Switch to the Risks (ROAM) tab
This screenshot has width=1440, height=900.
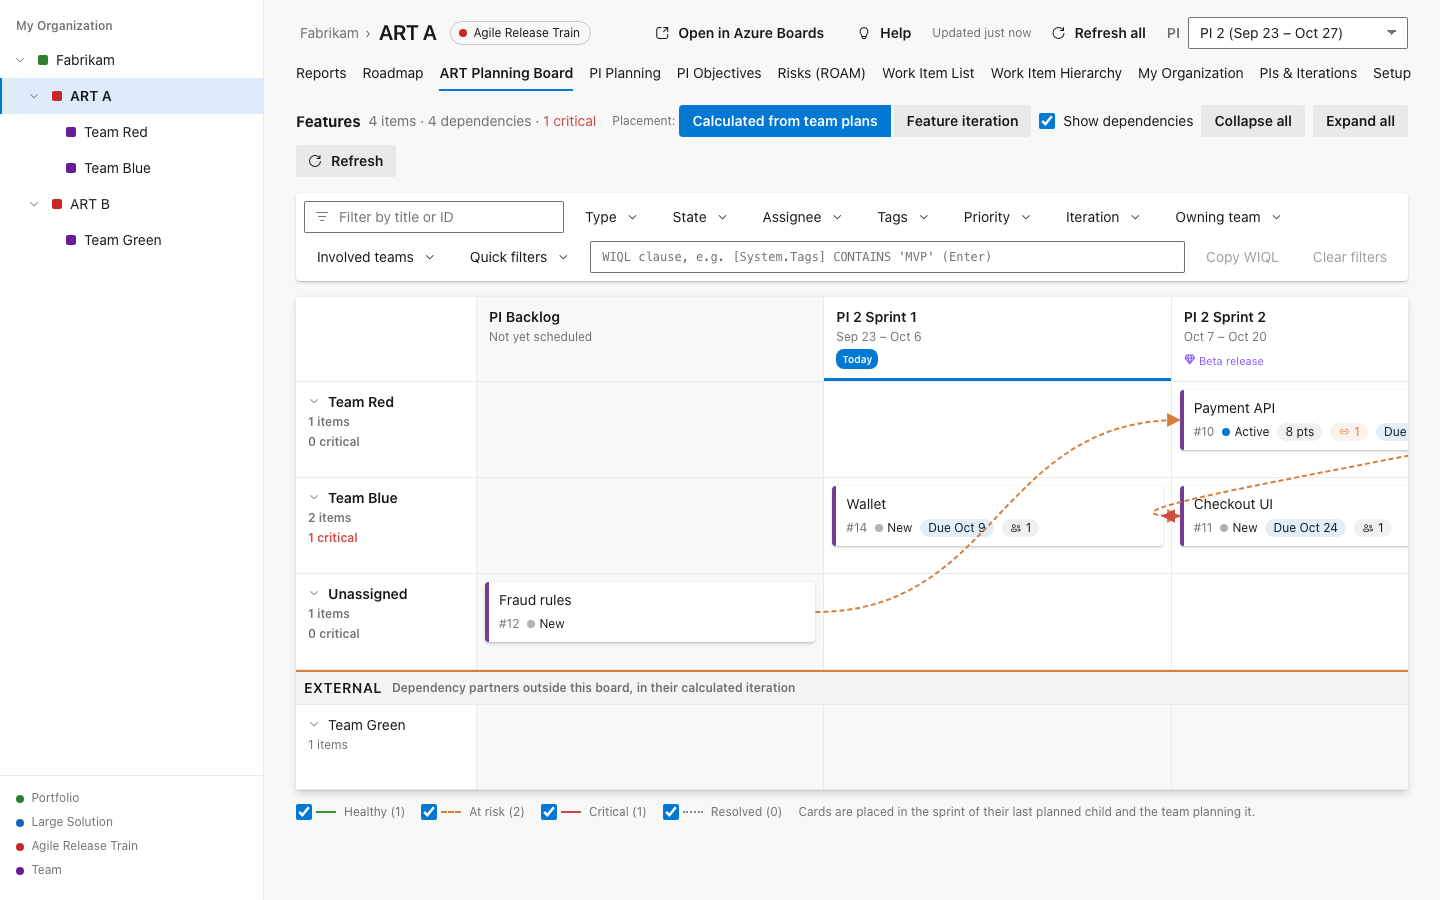tap(821, 73)
